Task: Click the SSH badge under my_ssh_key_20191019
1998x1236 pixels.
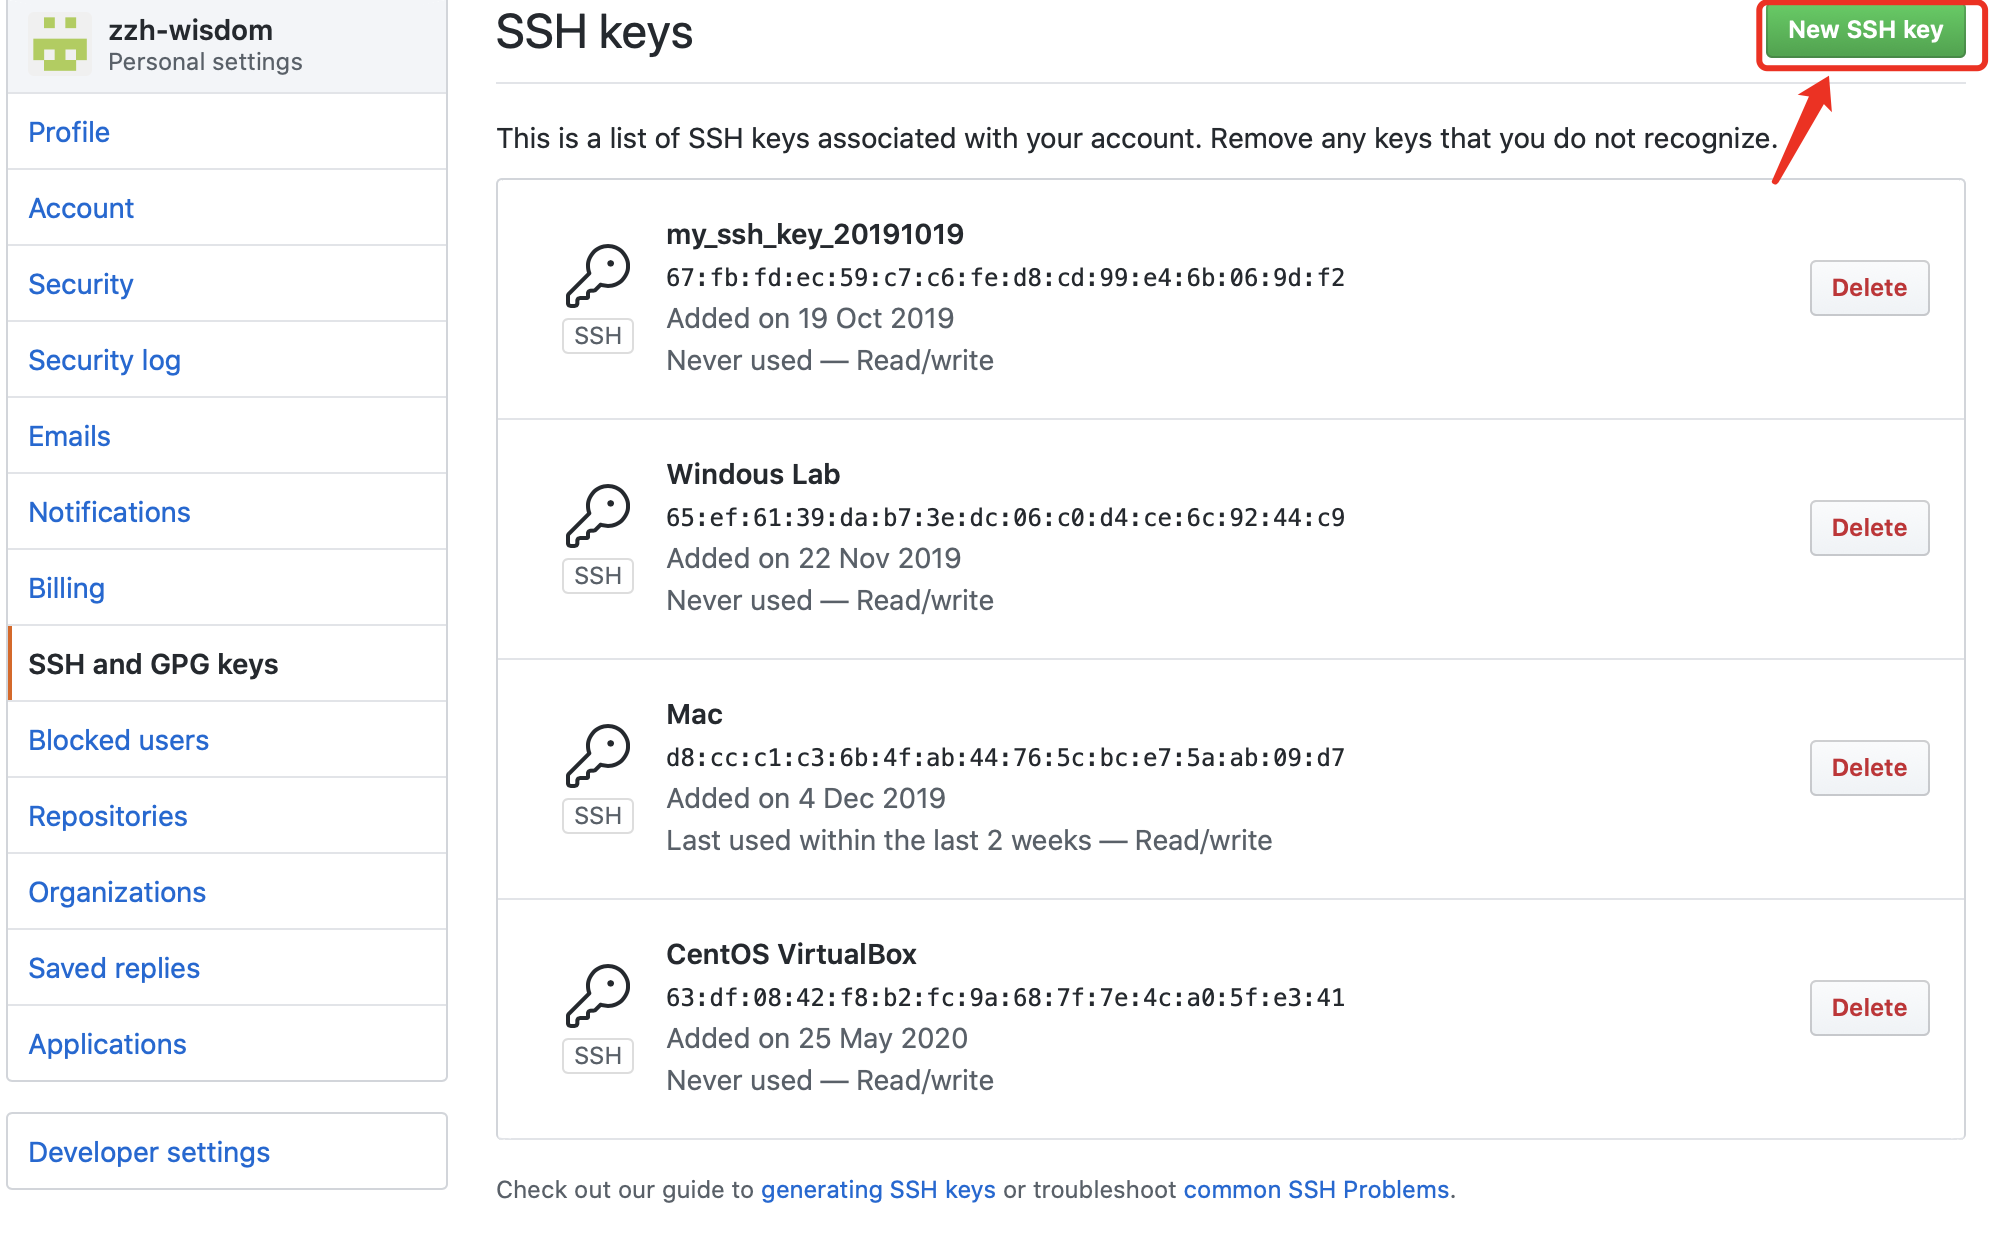Action: [x=597, y=335]
